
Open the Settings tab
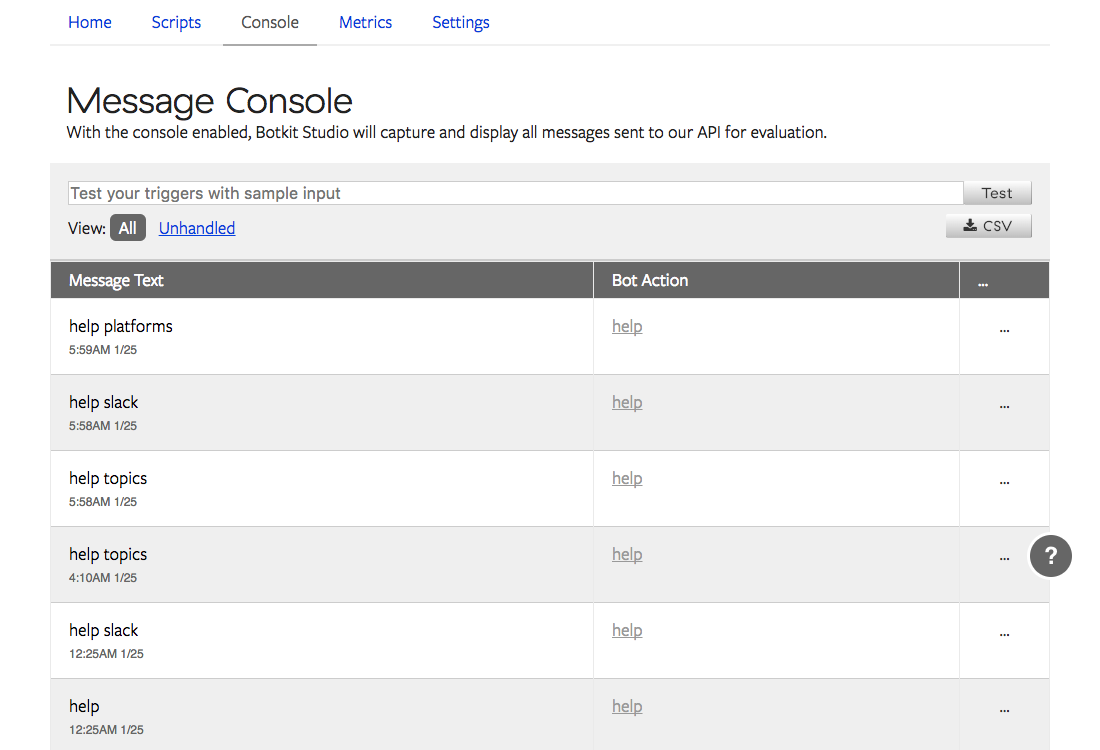click(x=461, y=22)
